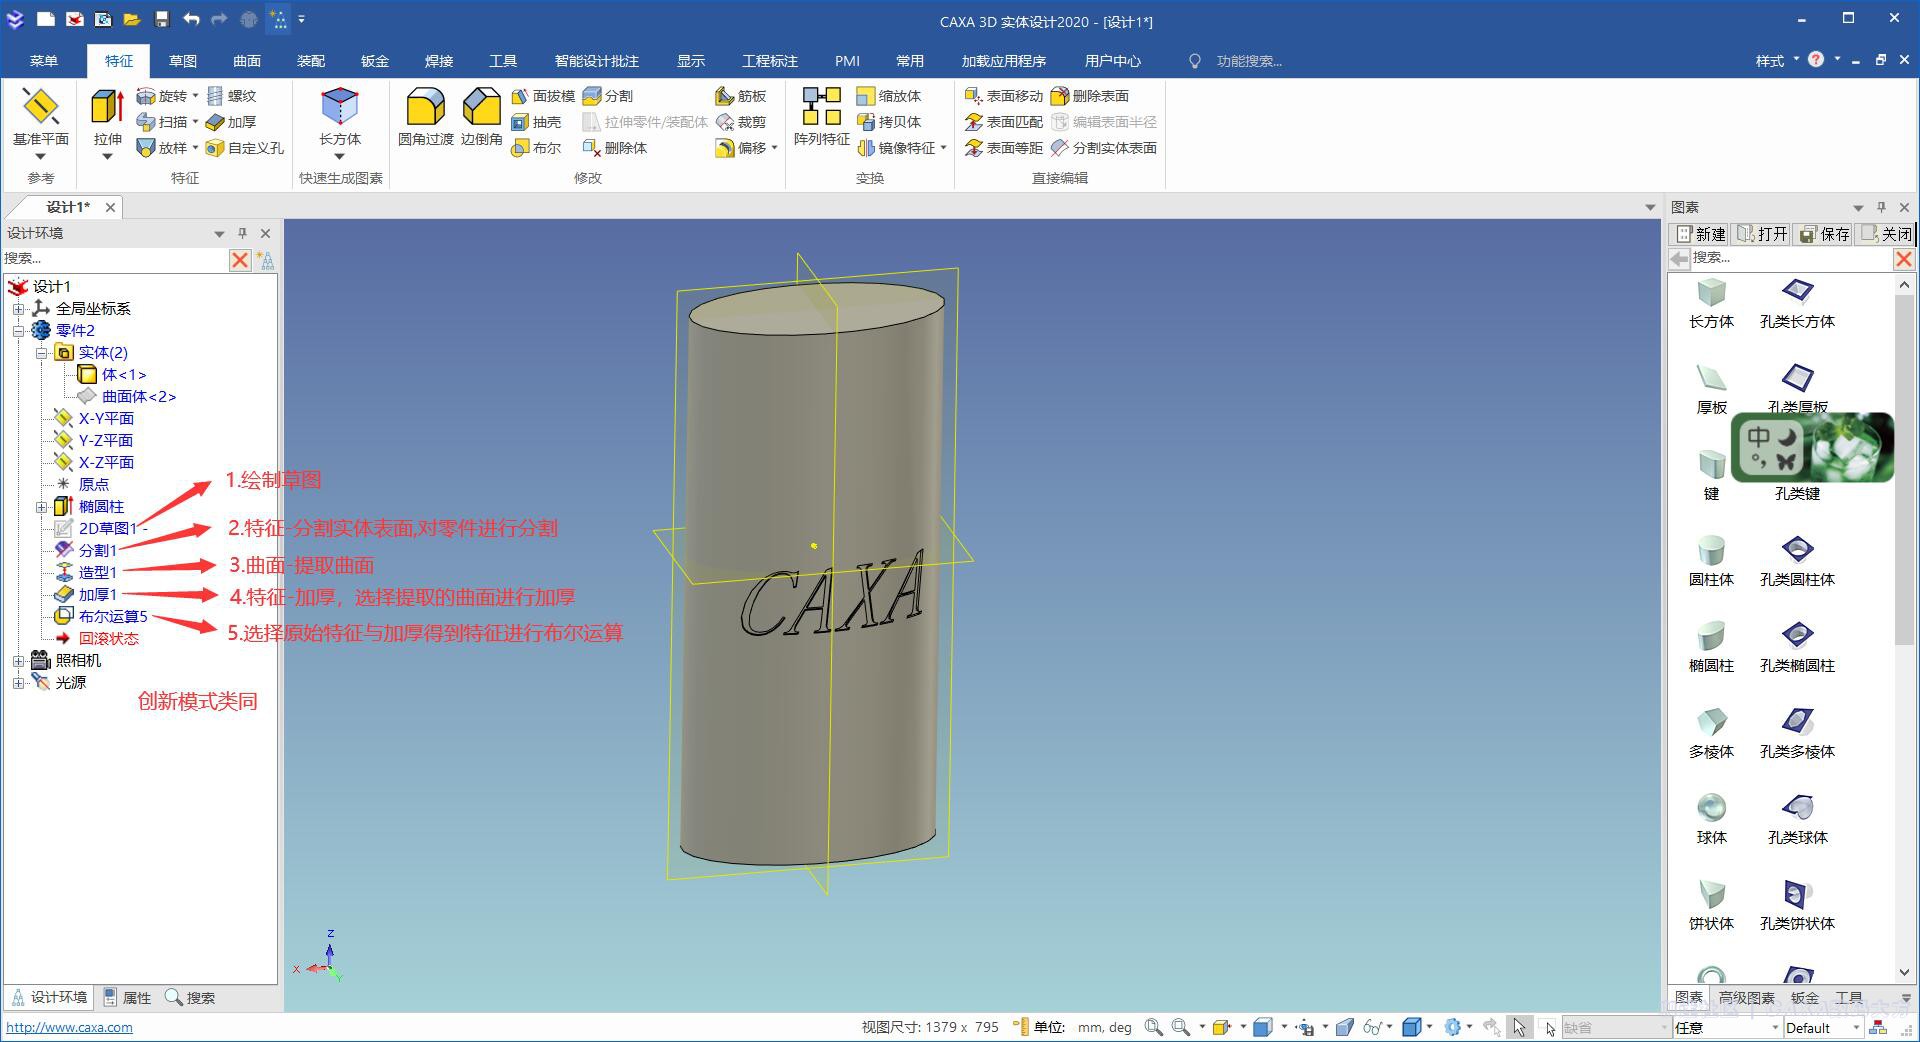Click the 功能搜索 function search field
Viewport: 1920px width, 1042px height.
click(x=1249, y=61)
